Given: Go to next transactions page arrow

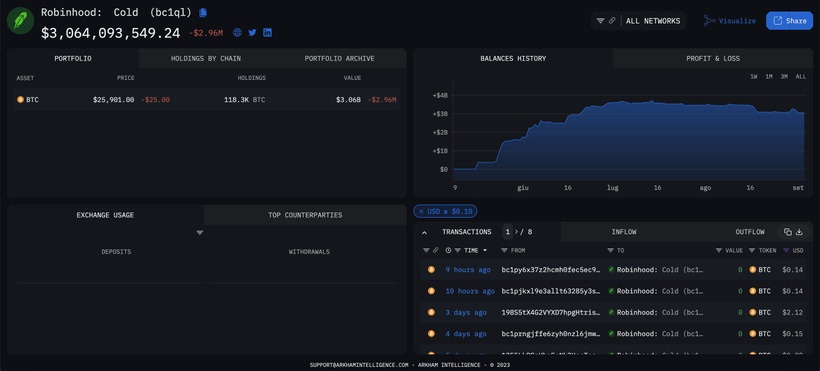Looking at the screenshot, I should 516,232.
